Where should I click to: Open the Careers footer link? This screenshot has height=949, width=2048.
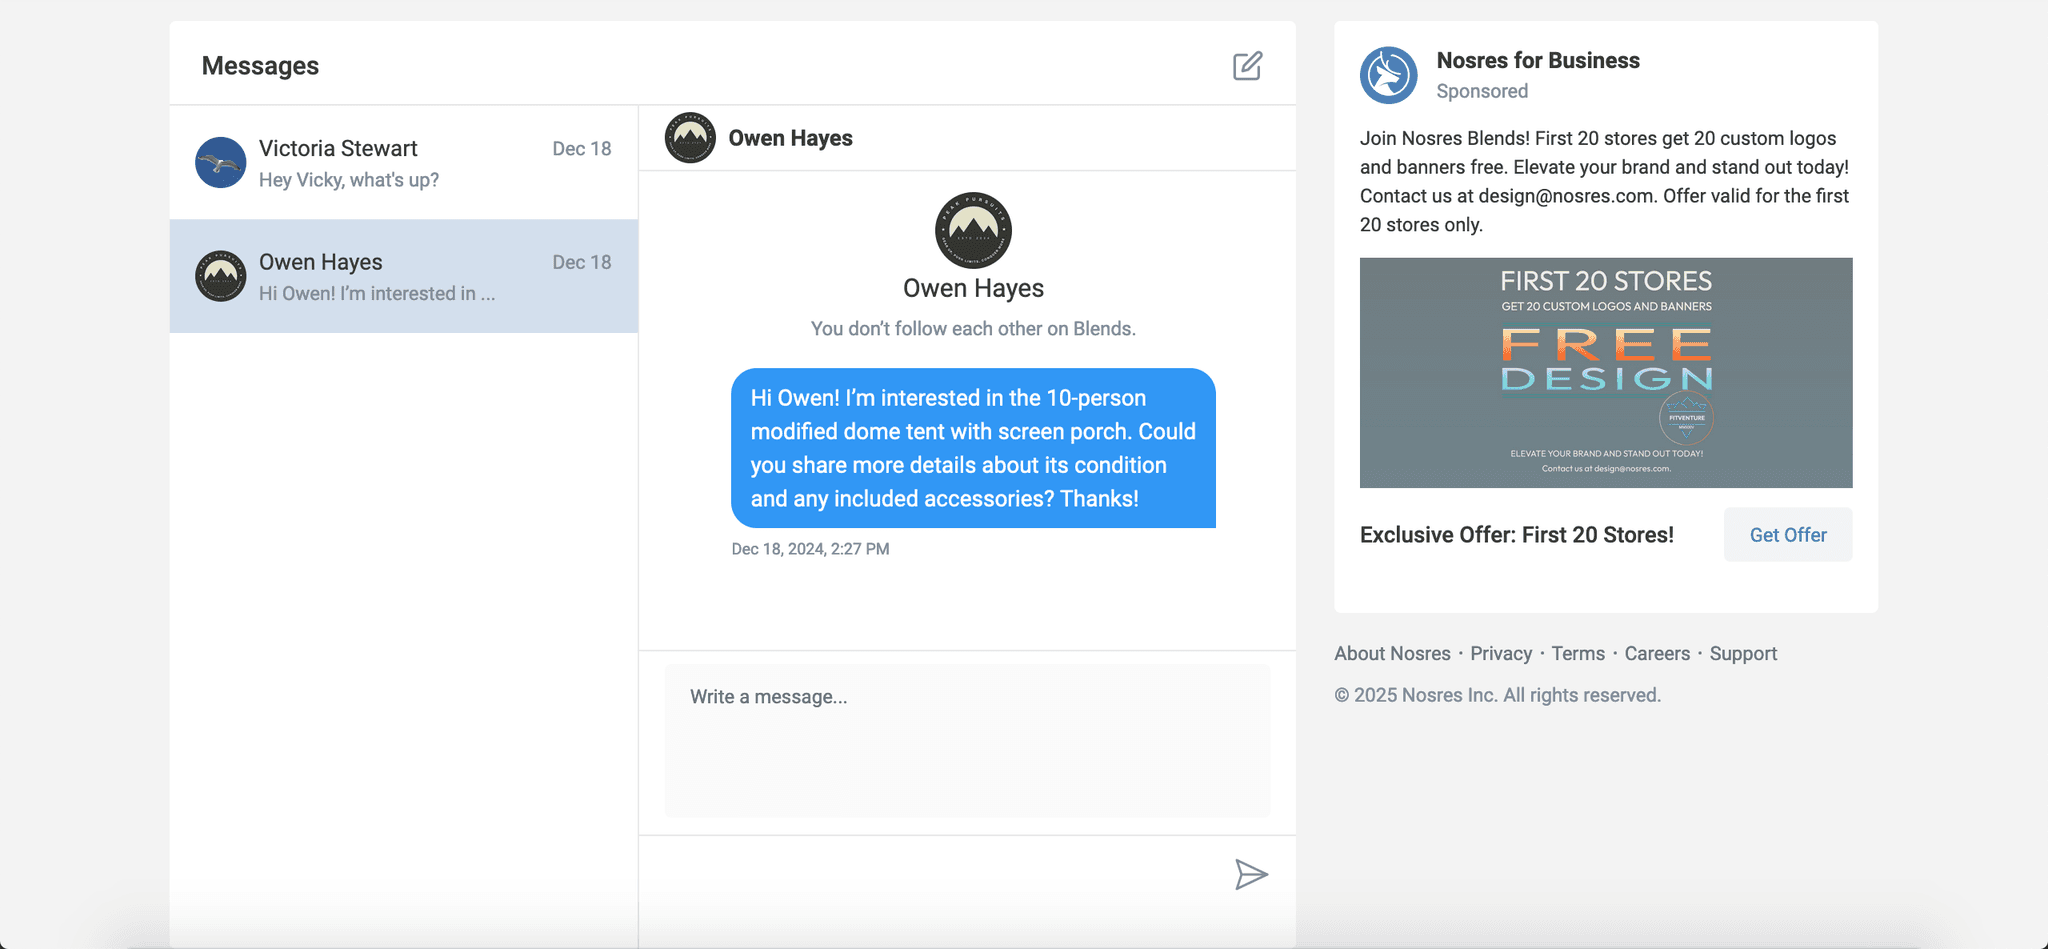point(1656,654)
